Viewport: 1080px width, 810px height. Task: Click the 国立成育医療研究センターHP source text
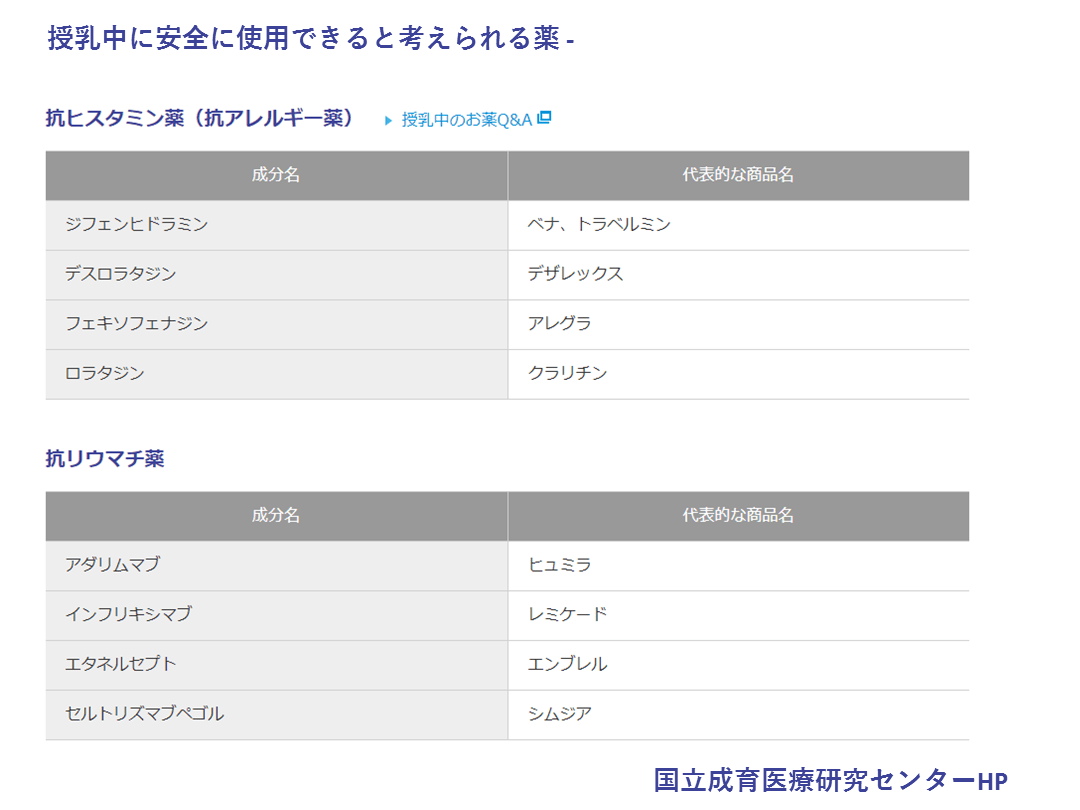click(x=830, y=780)
